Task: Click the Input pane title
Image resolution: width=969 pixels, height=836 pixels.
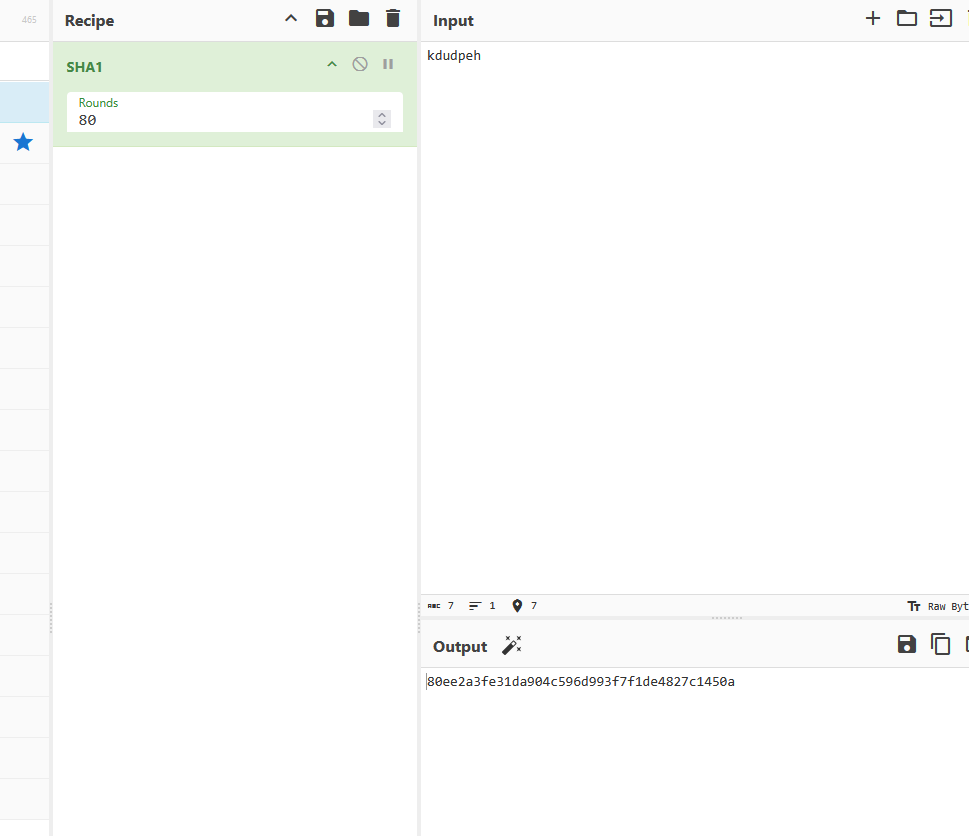Action: click(453, 20)
